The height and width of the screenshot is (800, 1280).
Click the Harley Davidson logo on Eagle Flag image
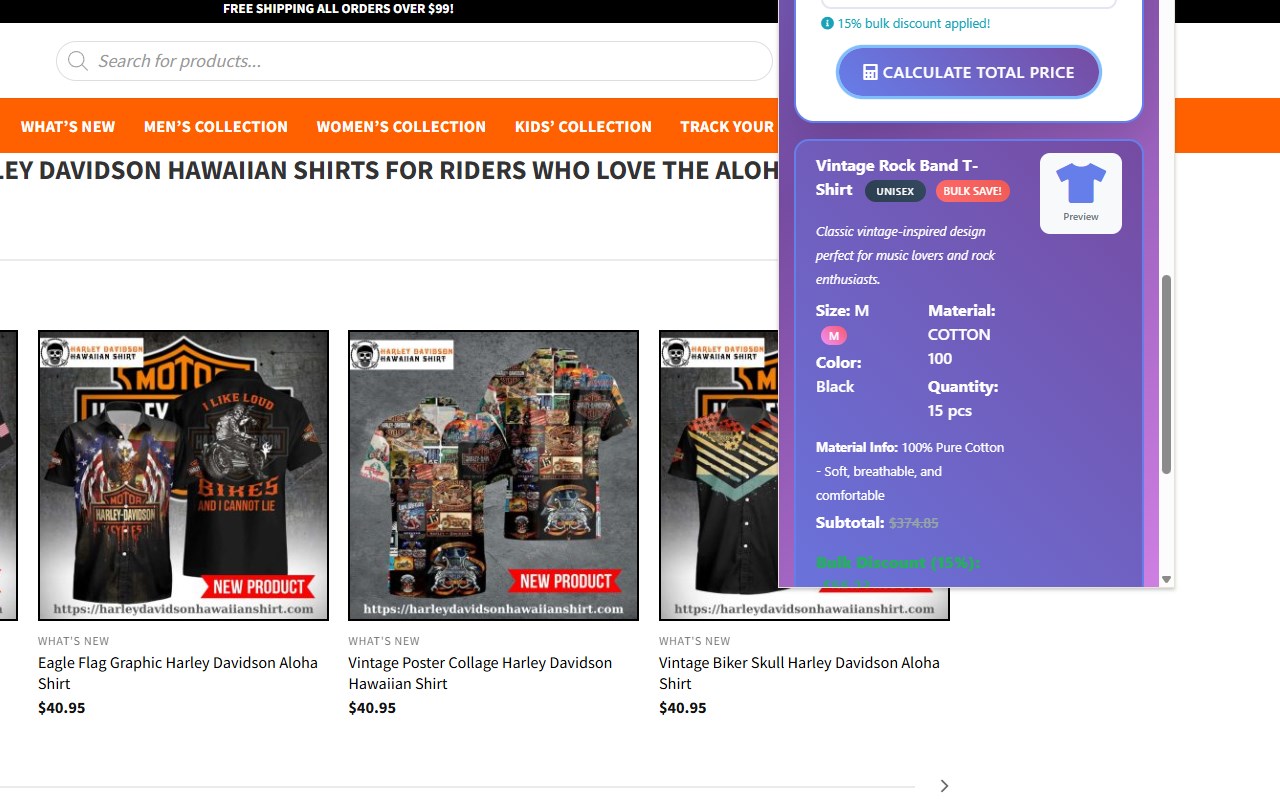[92, 353]
